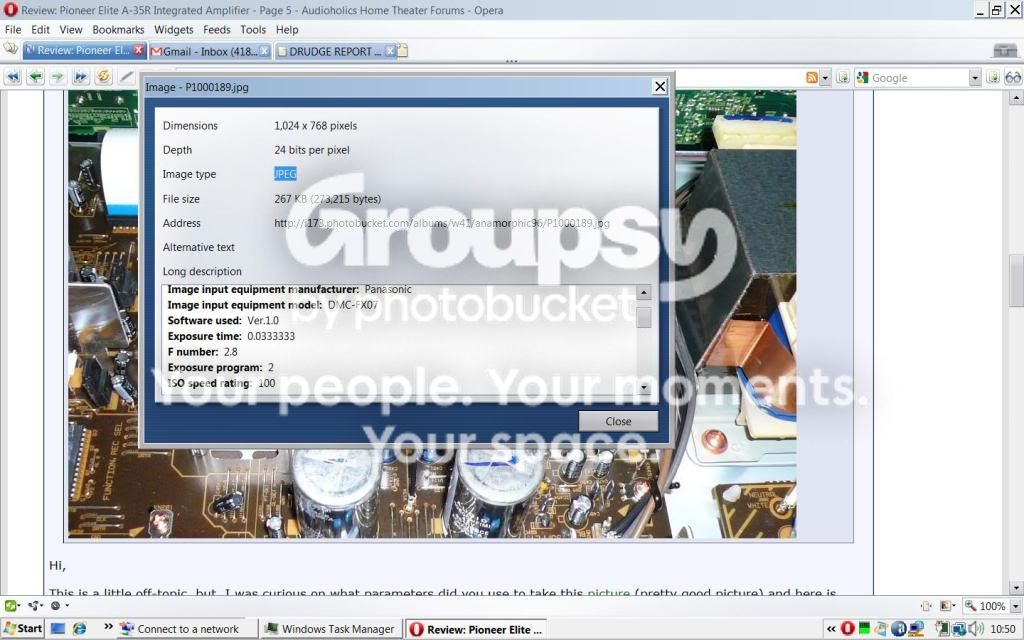
Task: Click Review: Pioneer Elite taskbar button
Action: tap(475, 630)
